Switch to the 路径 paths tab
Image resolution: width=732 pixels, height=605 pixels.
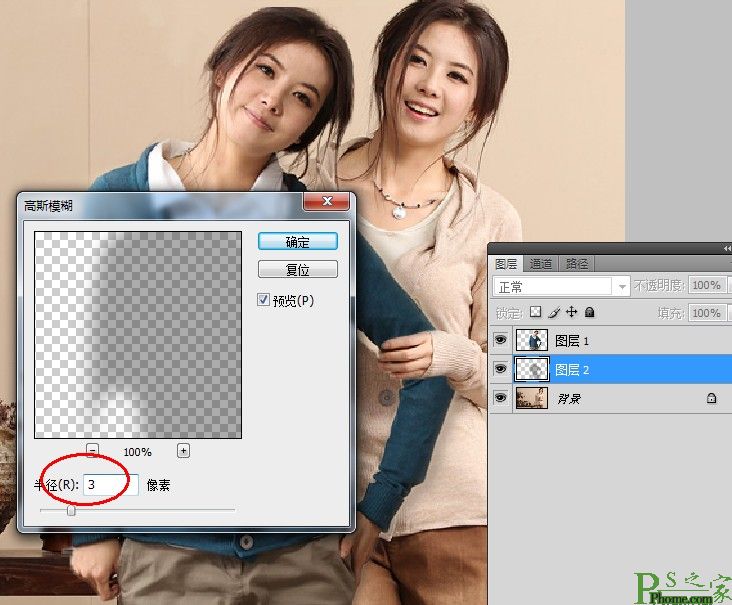pos(577,264)
